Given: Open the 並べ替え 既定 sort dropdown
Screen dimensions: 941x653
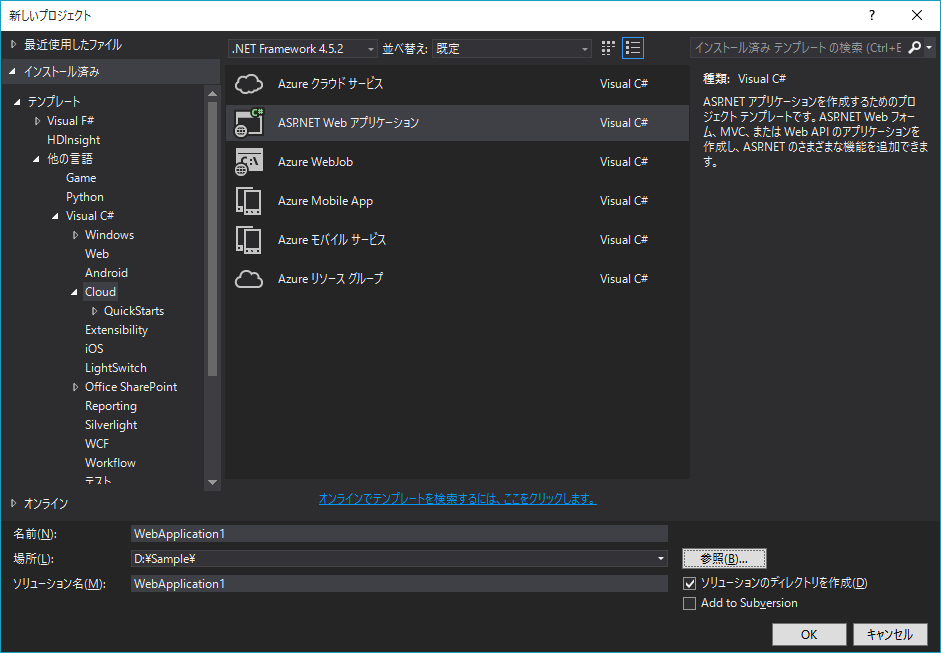Looking at the screenshot, I should coord(511,49).
